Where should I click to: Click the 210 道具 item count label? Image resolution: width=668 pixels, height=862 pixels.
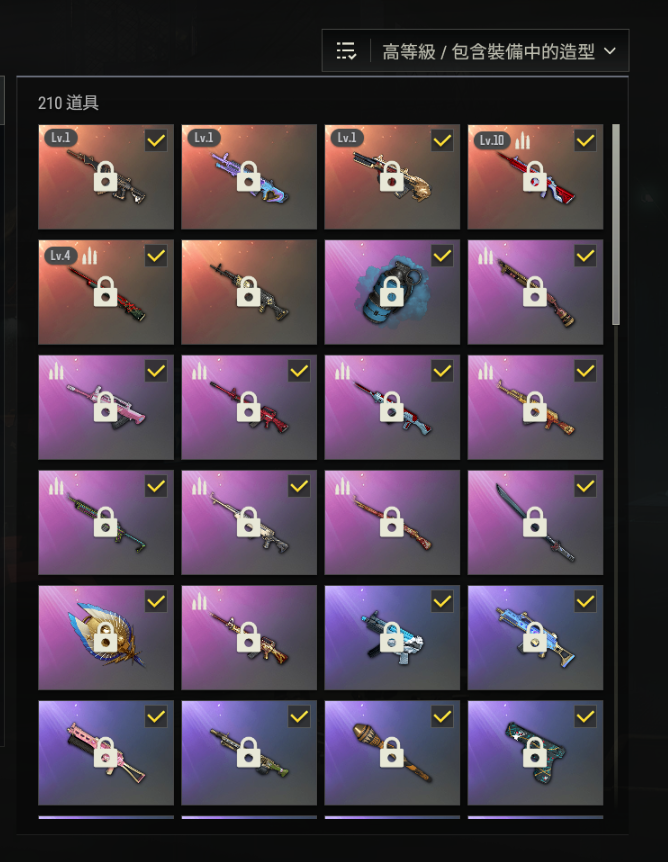click(x=68, y=103)
